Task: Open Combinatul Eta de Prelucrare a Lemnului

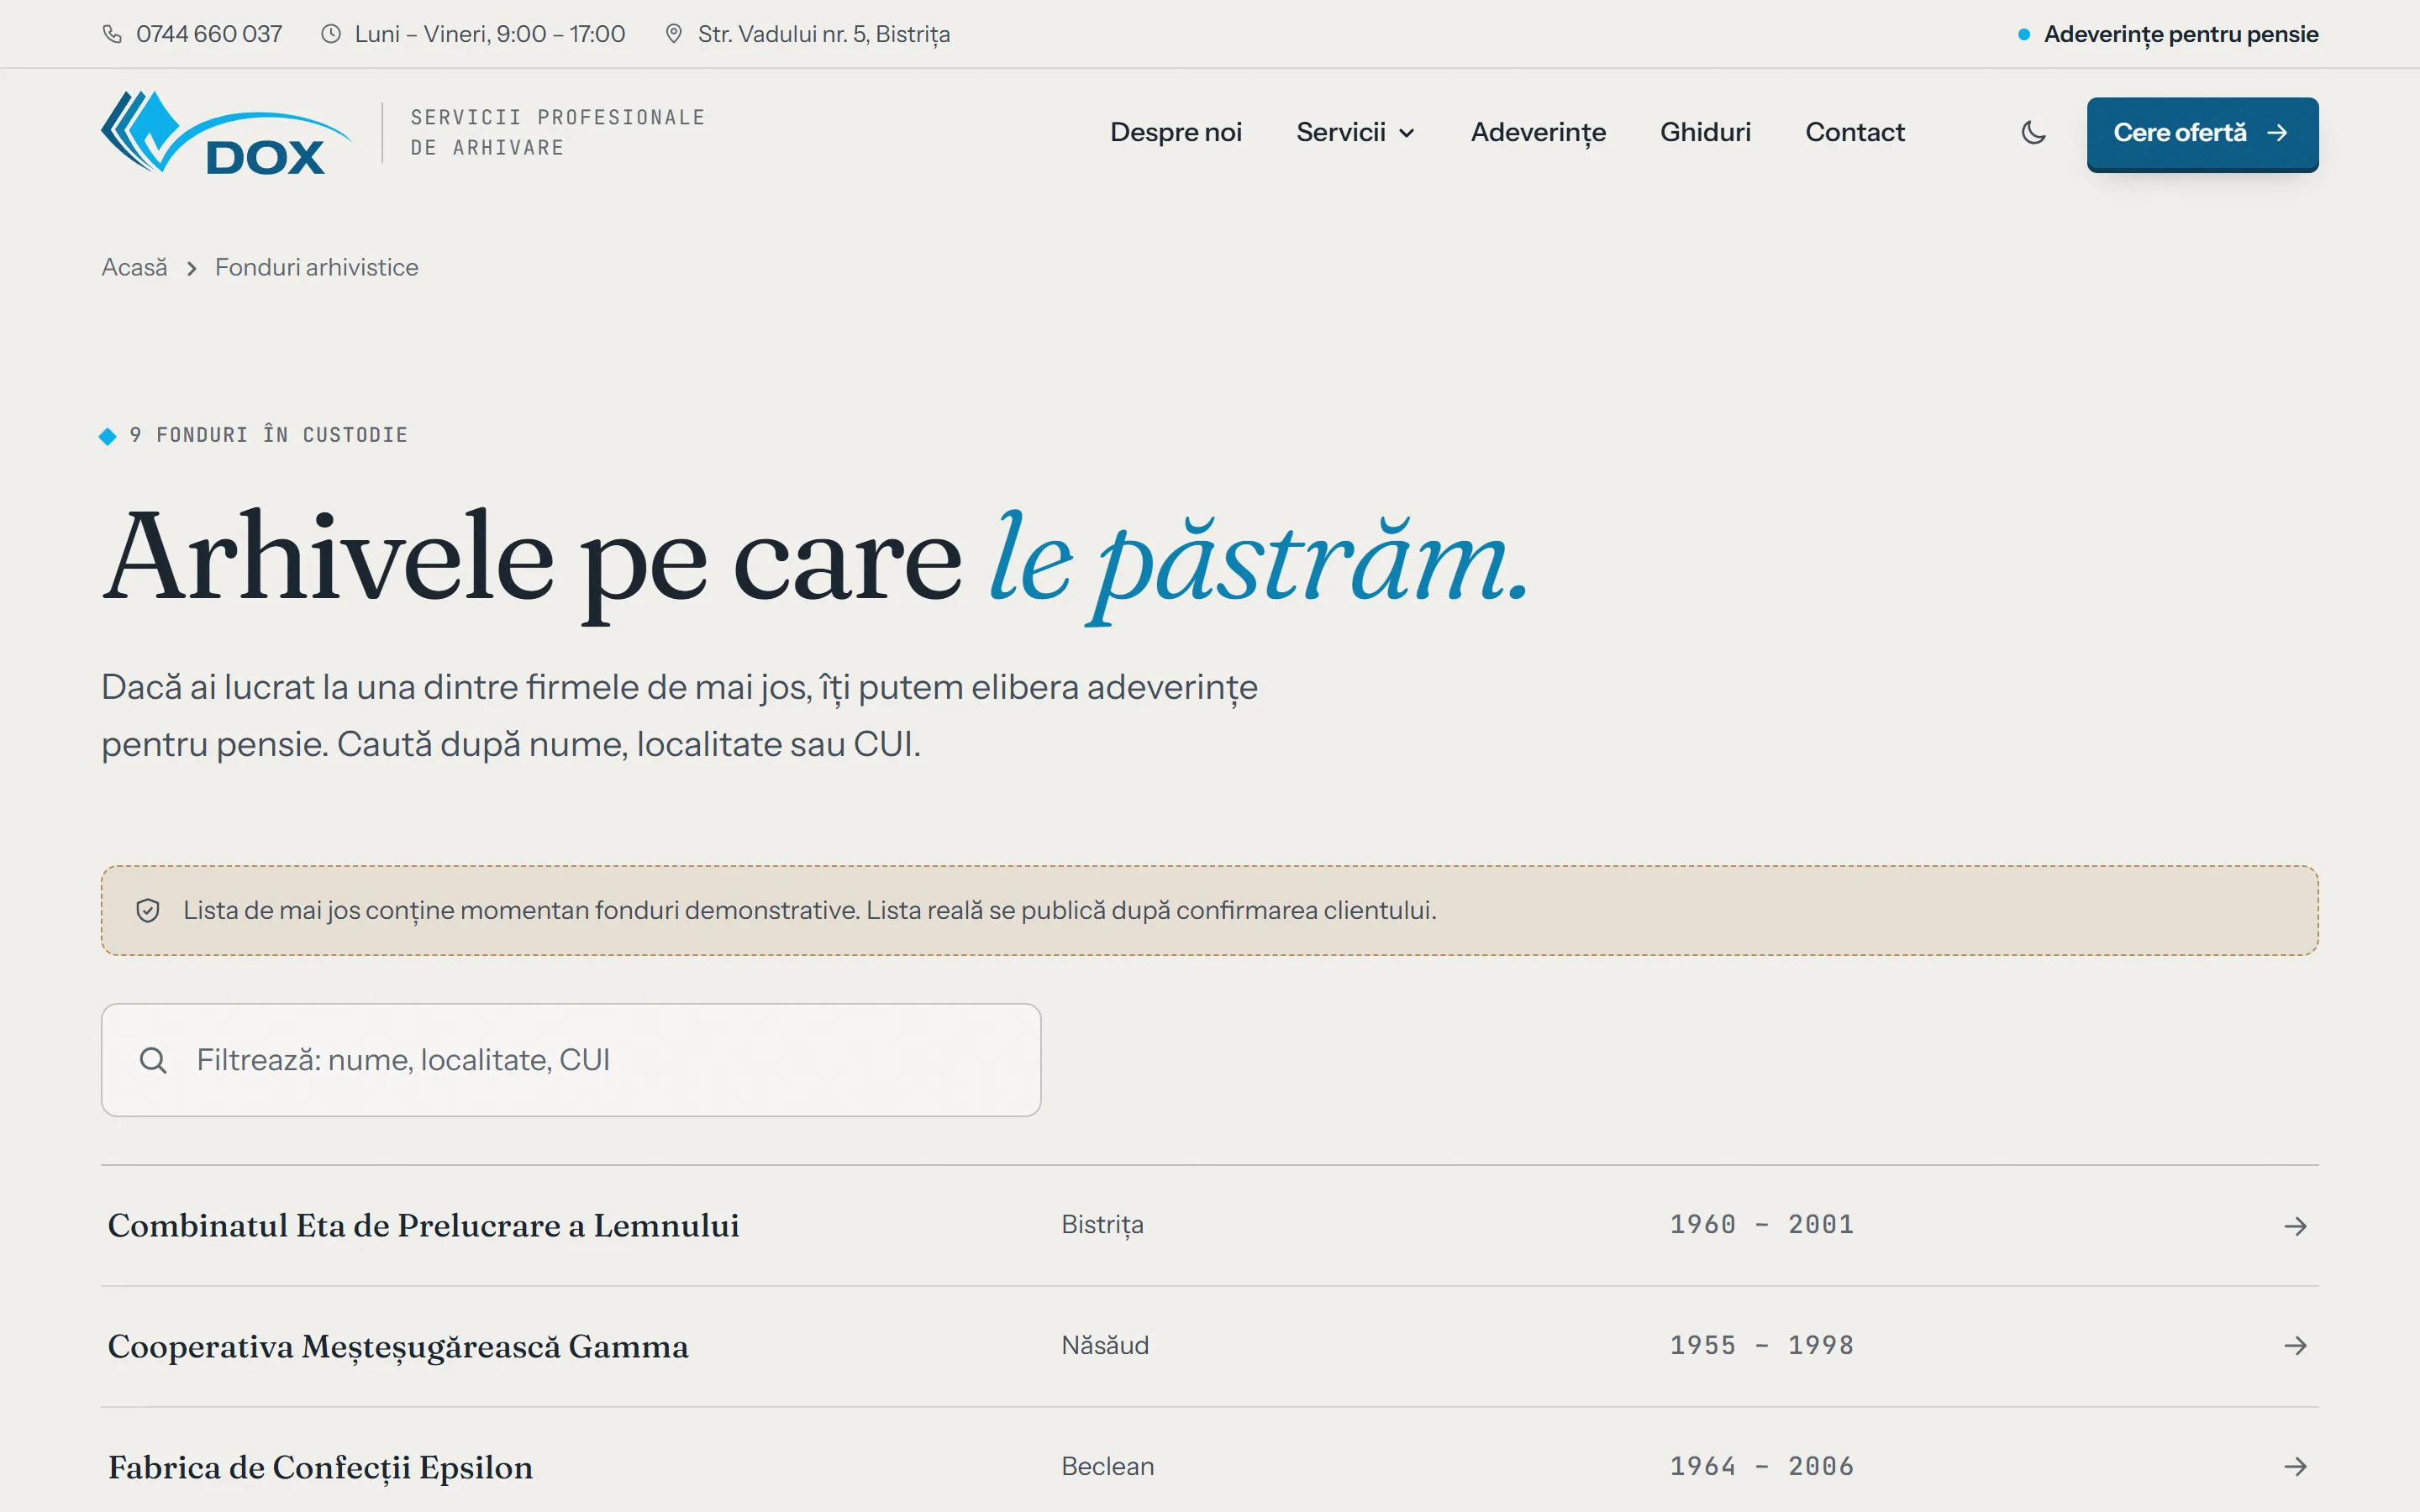Action: [423, 1225]
